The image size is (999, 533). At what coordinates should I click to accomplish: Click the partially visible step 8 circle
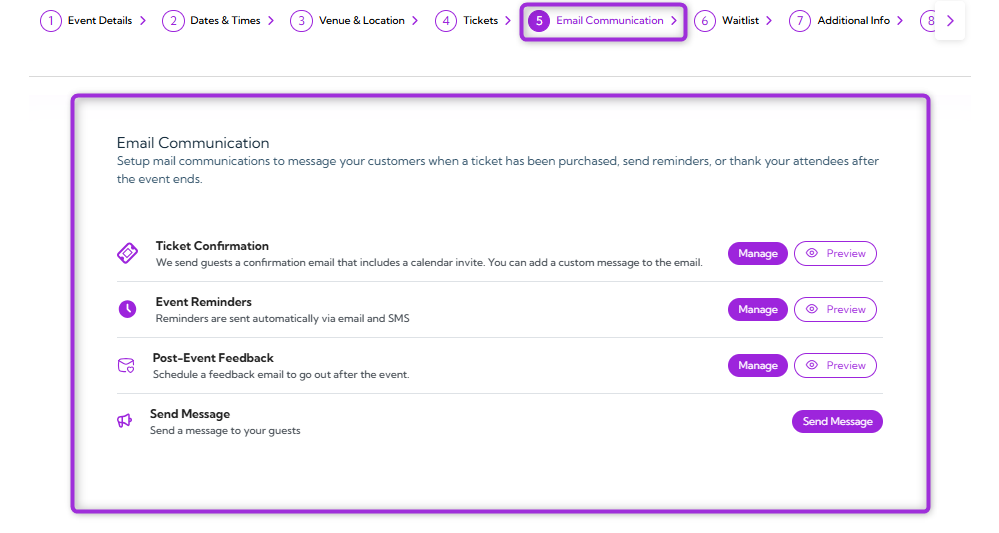click(x=928, y=21)
